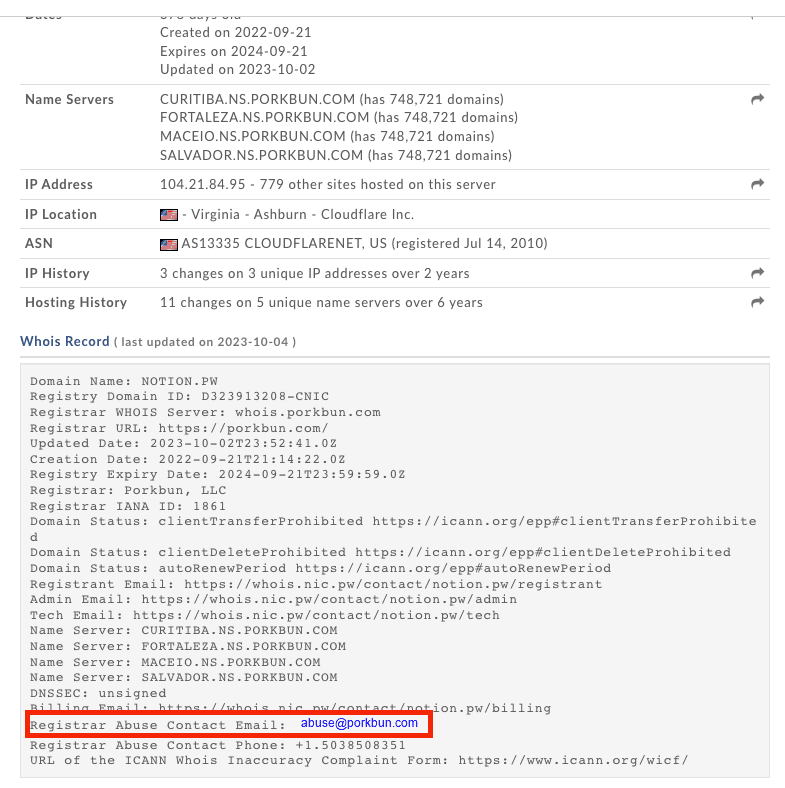This screenshot has height=788, width=785.
Task: Click Registry Domain ID D323913208-CNIC line
Action: (179, 397)
